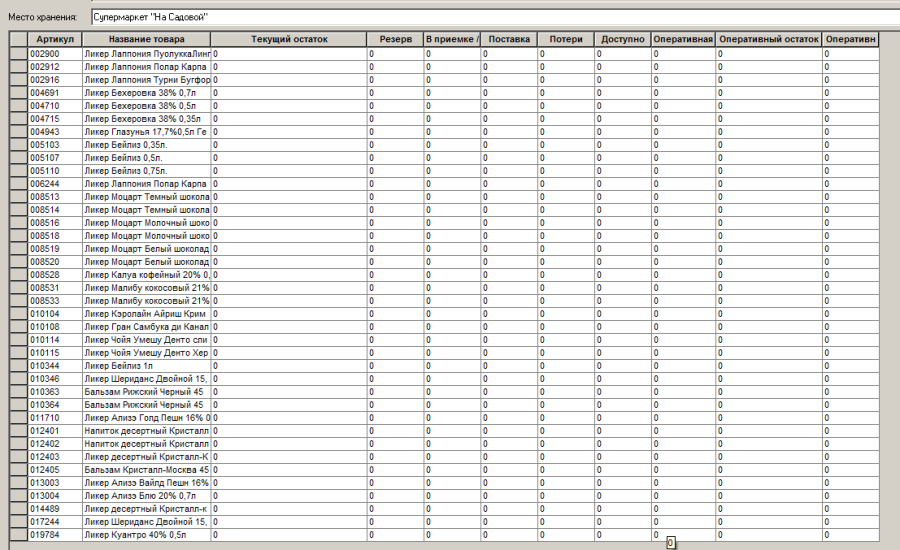
Task: Select 'Ликер Бейлиз 0,5л.' product
Action: (x=146, y=158)
